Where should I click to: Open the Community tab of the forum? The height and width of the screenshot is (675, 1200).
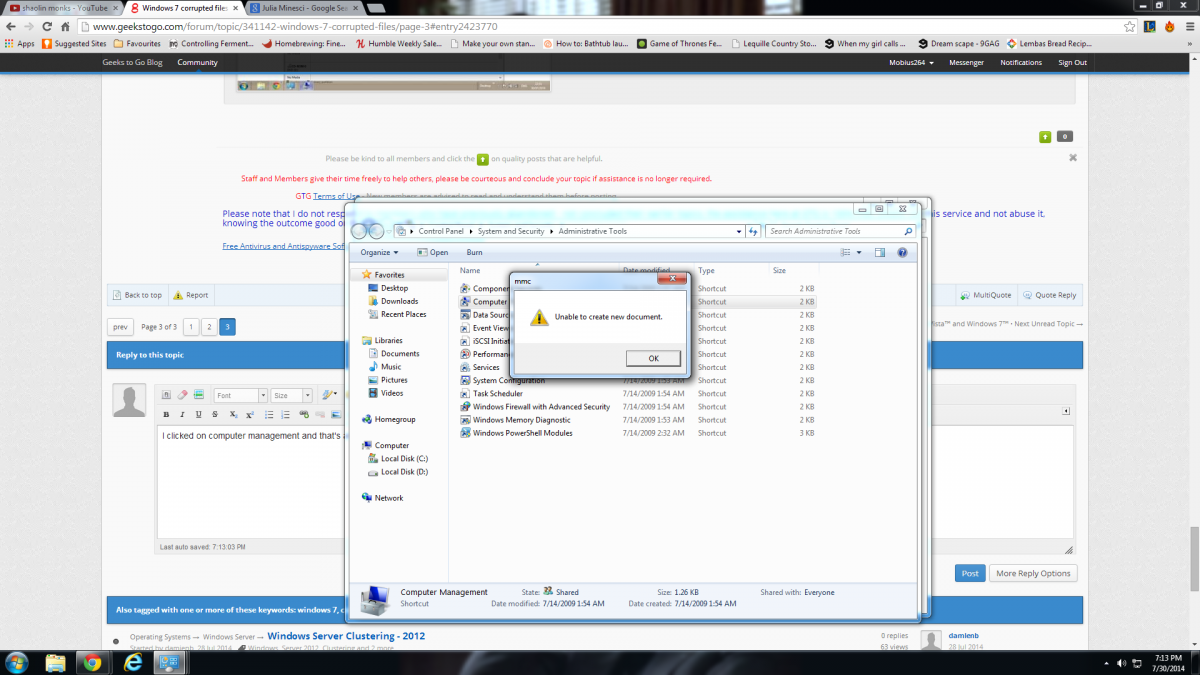pos(197,62)
